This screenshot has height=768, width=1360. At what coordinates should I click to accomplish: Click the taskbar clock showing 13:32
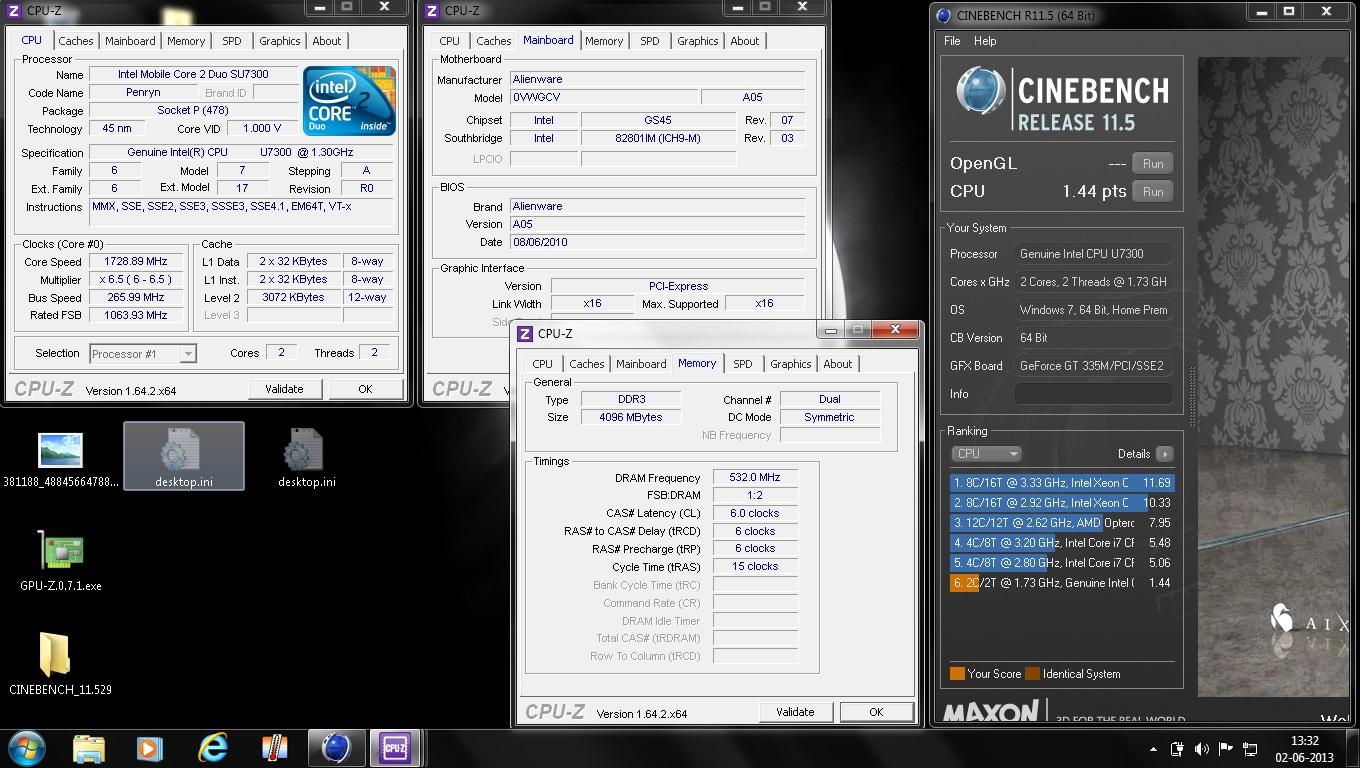tap(1304, 748)
